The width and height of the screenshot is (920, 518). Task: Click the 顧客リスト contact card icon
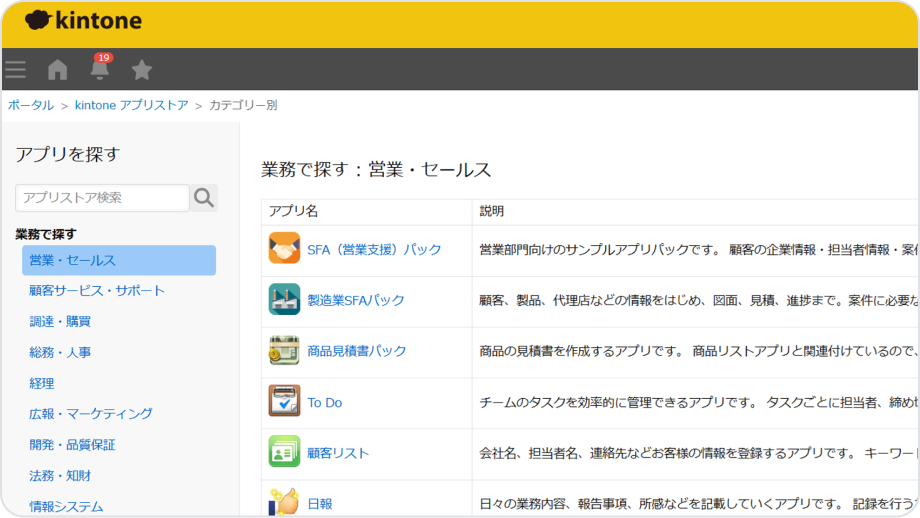[285, 452]
